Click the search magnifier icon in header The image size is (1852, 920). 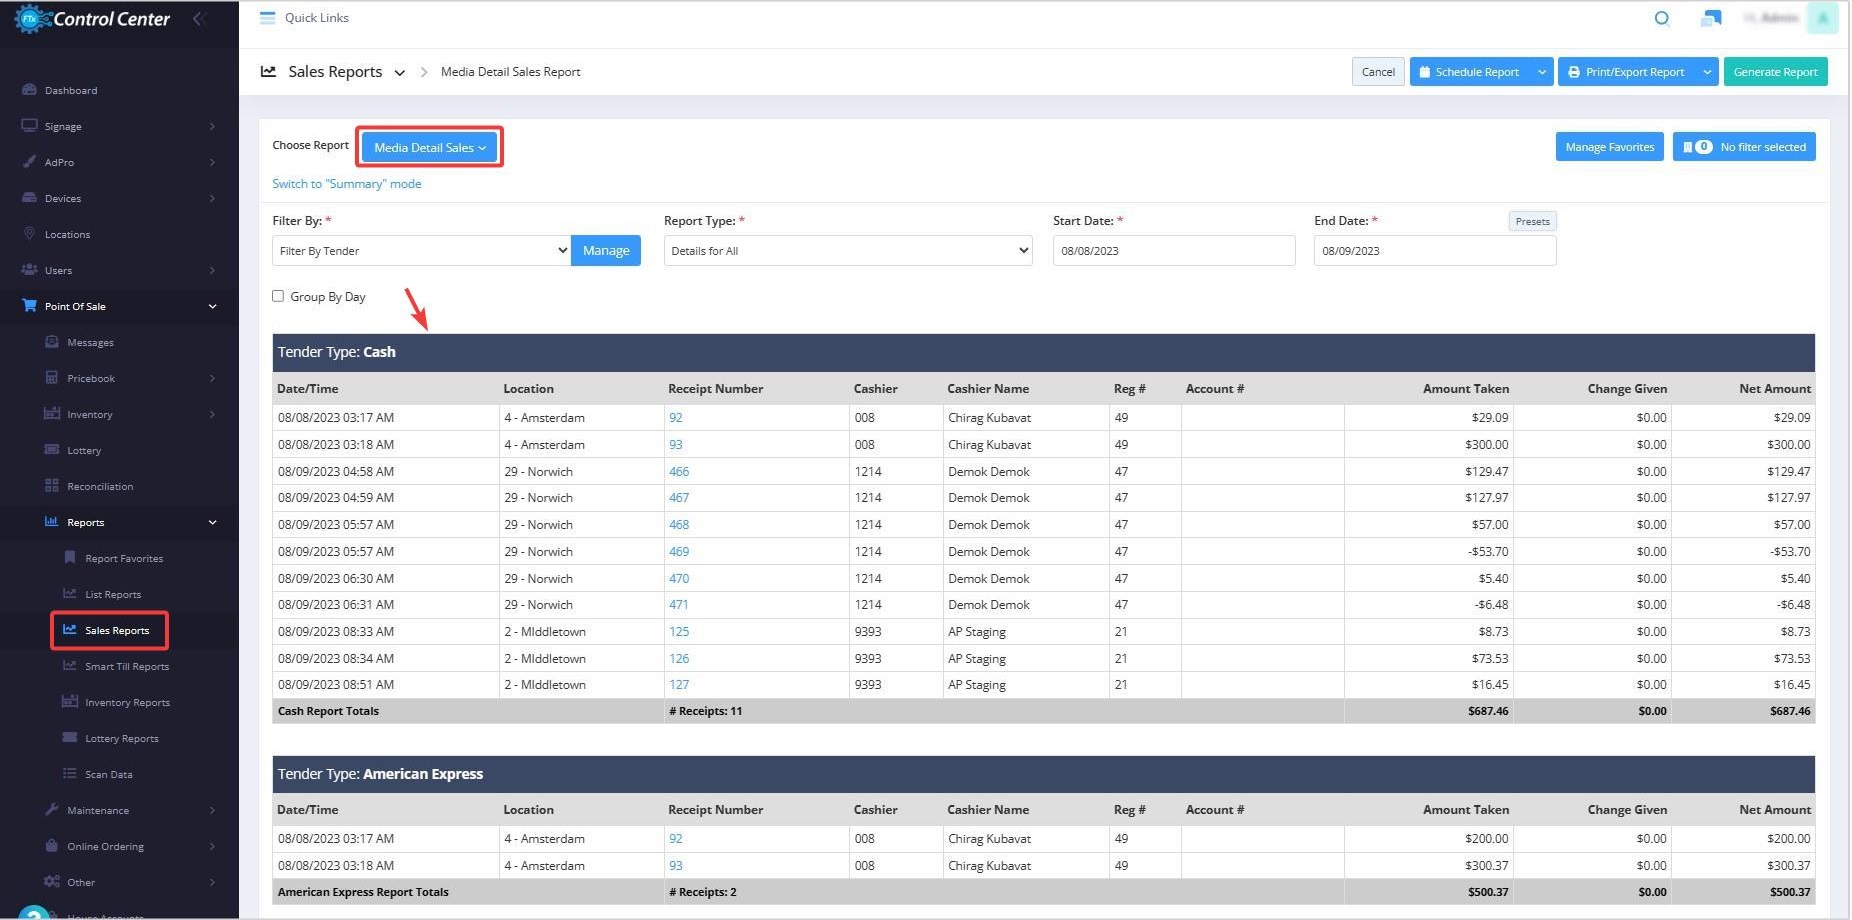(1662, 18)
